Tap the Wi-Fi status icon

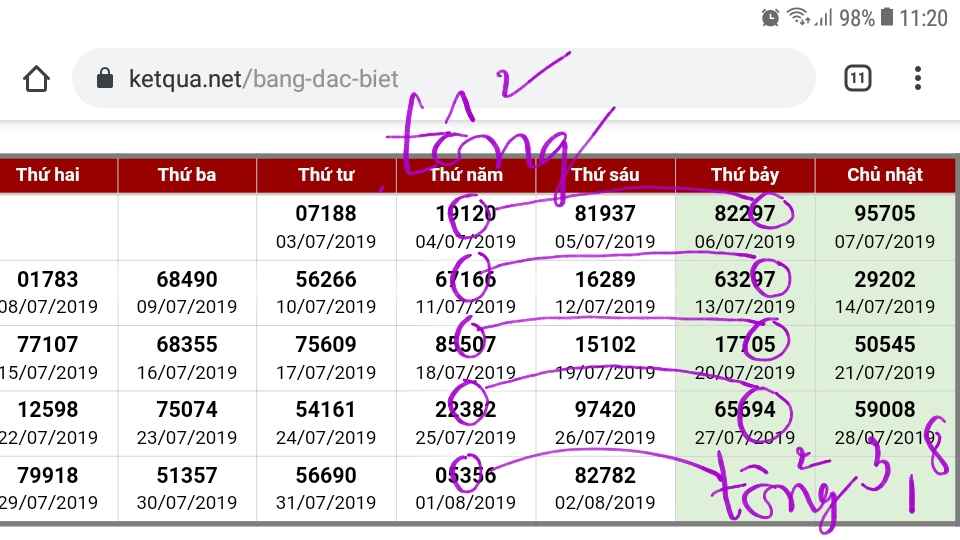tap(798, 17)
